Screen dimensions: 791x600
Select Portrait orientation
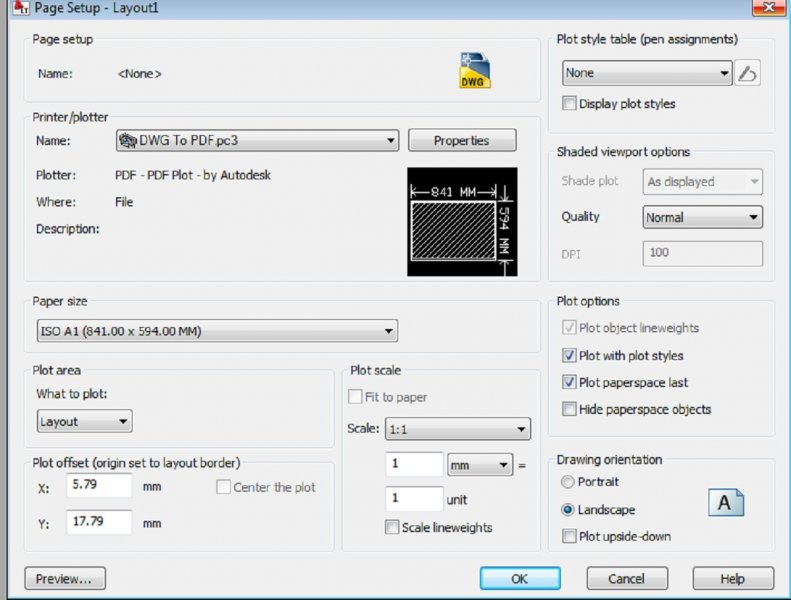pyautogui.click(x=568, y=482)
